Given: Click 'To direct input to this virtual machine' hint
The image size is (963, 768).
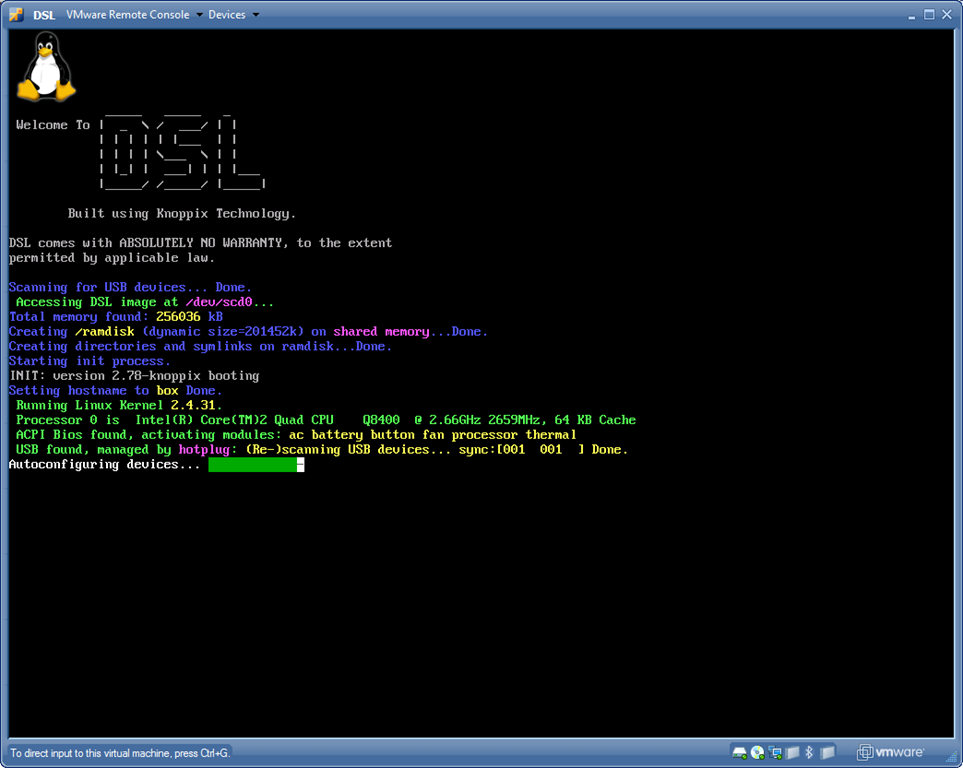Looking at the screenshot, I should coord(120,753).
